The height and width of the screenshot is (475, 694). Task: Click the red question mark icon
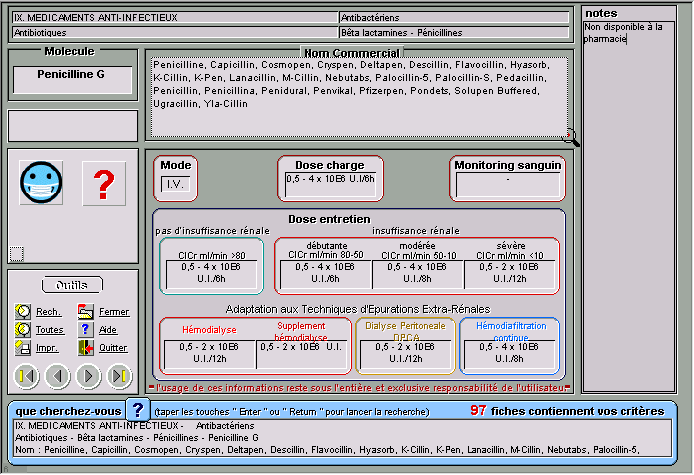point(104,184)
